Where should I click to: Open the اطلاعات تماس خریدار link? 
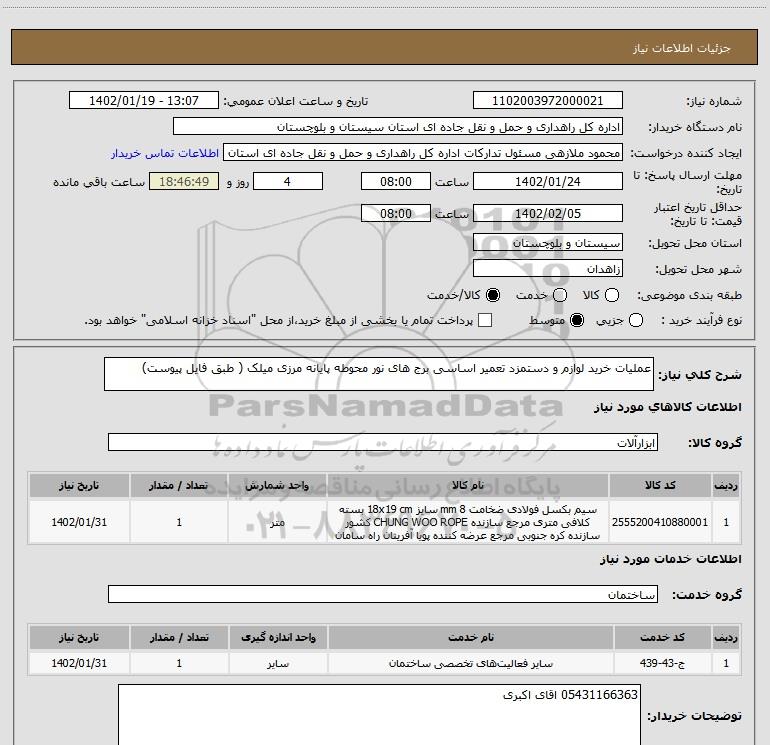165,153
